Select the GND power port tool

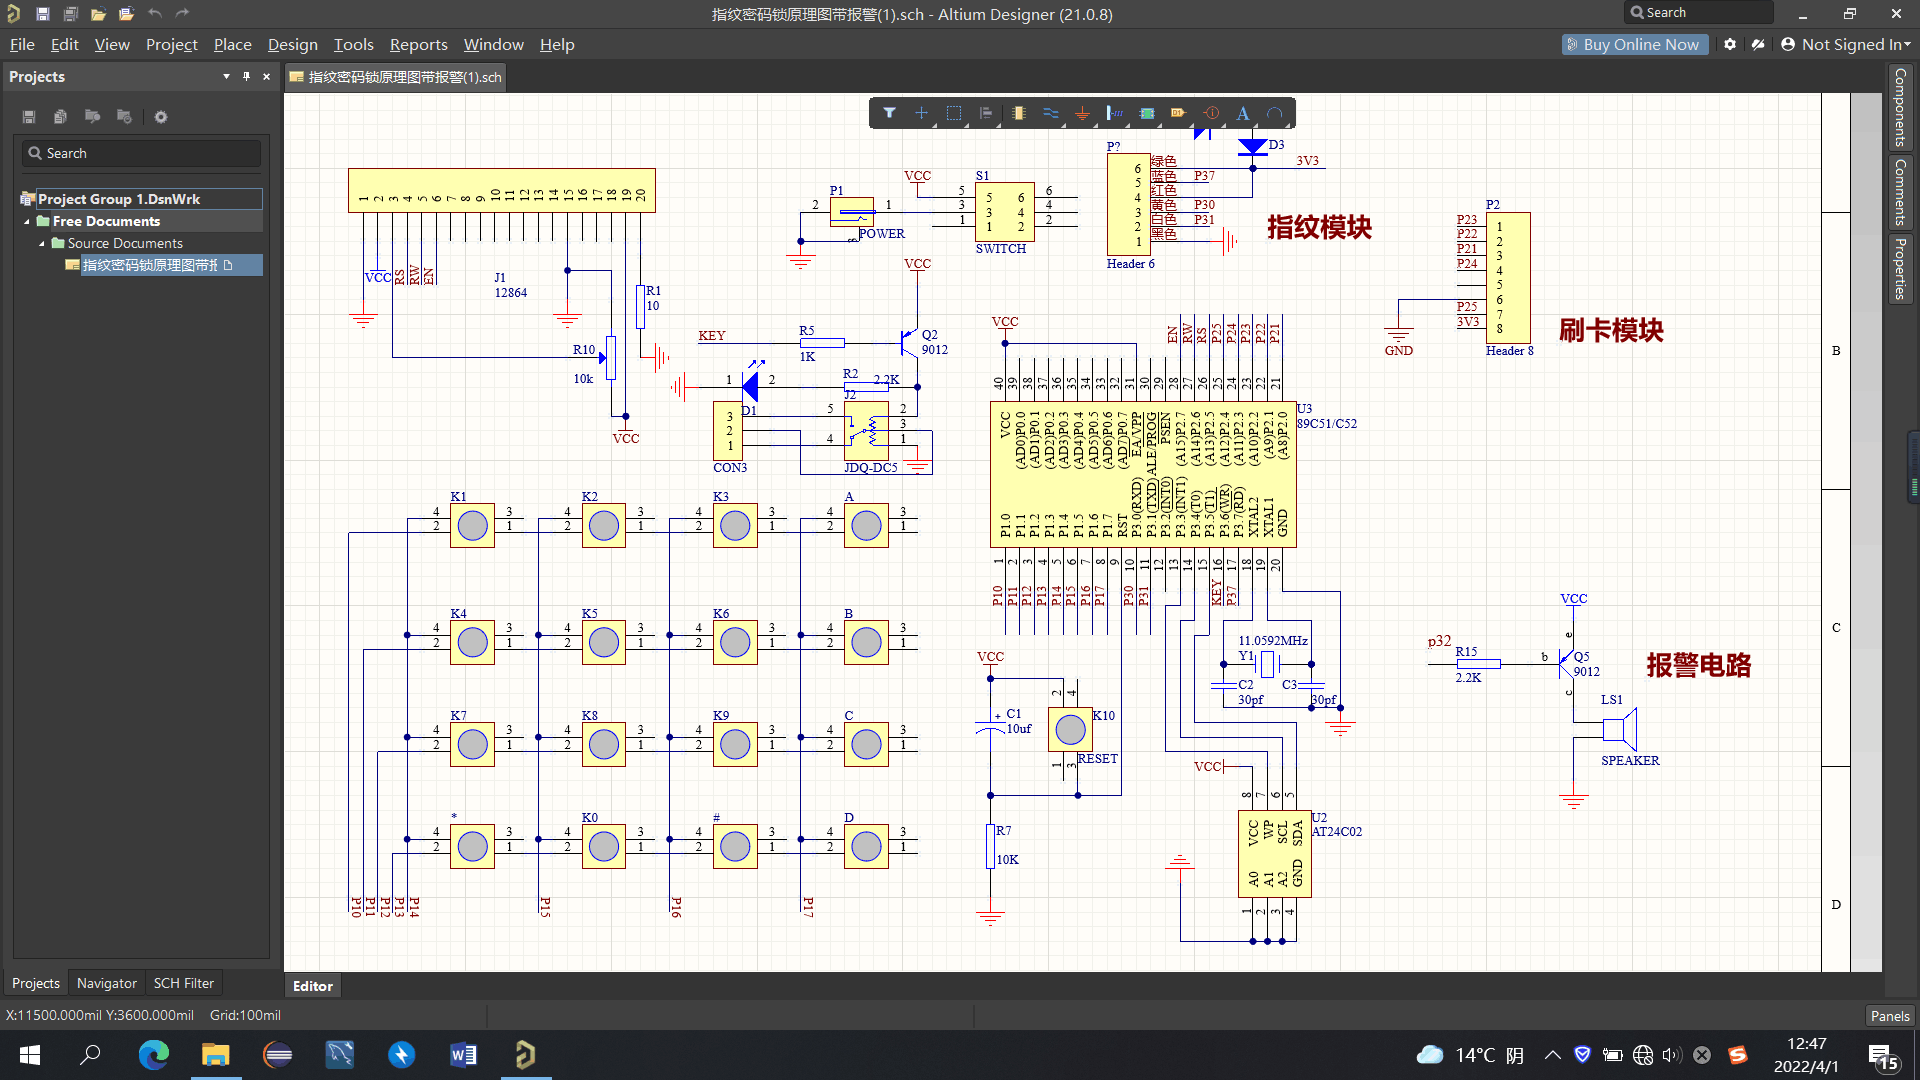pos(1082,113)
